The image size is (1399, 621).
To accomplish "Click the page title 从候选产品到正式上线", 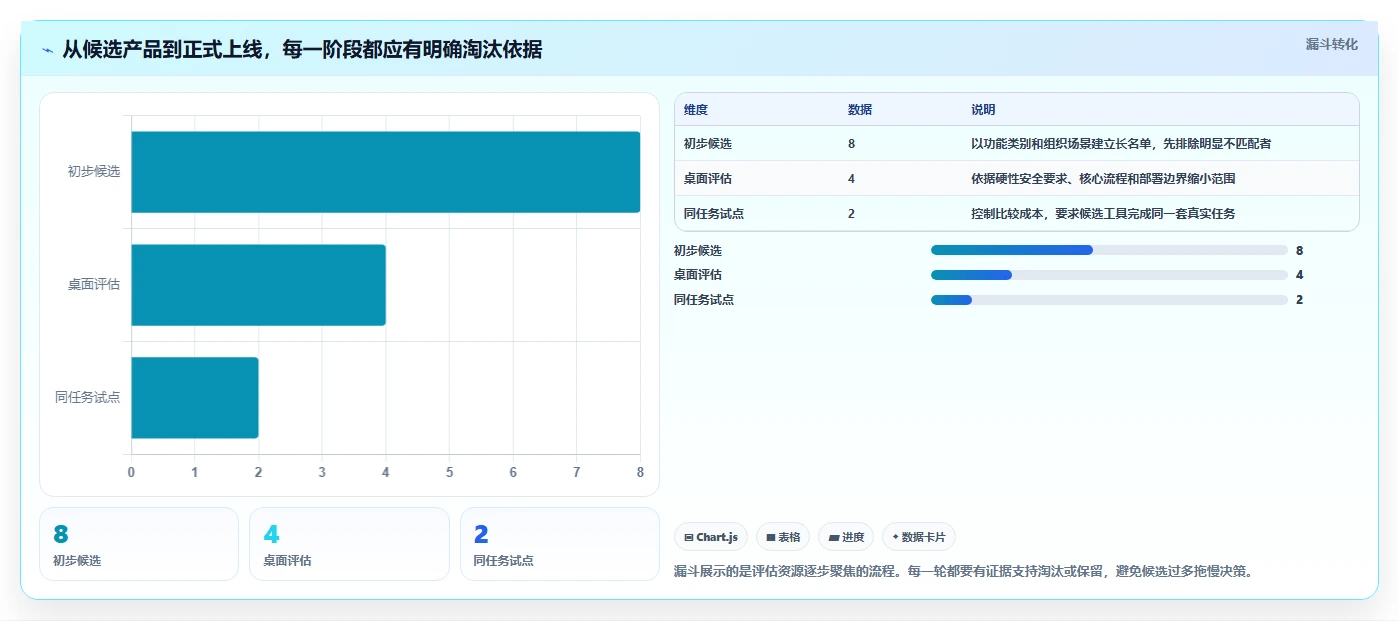I will [x=303, y=50].
